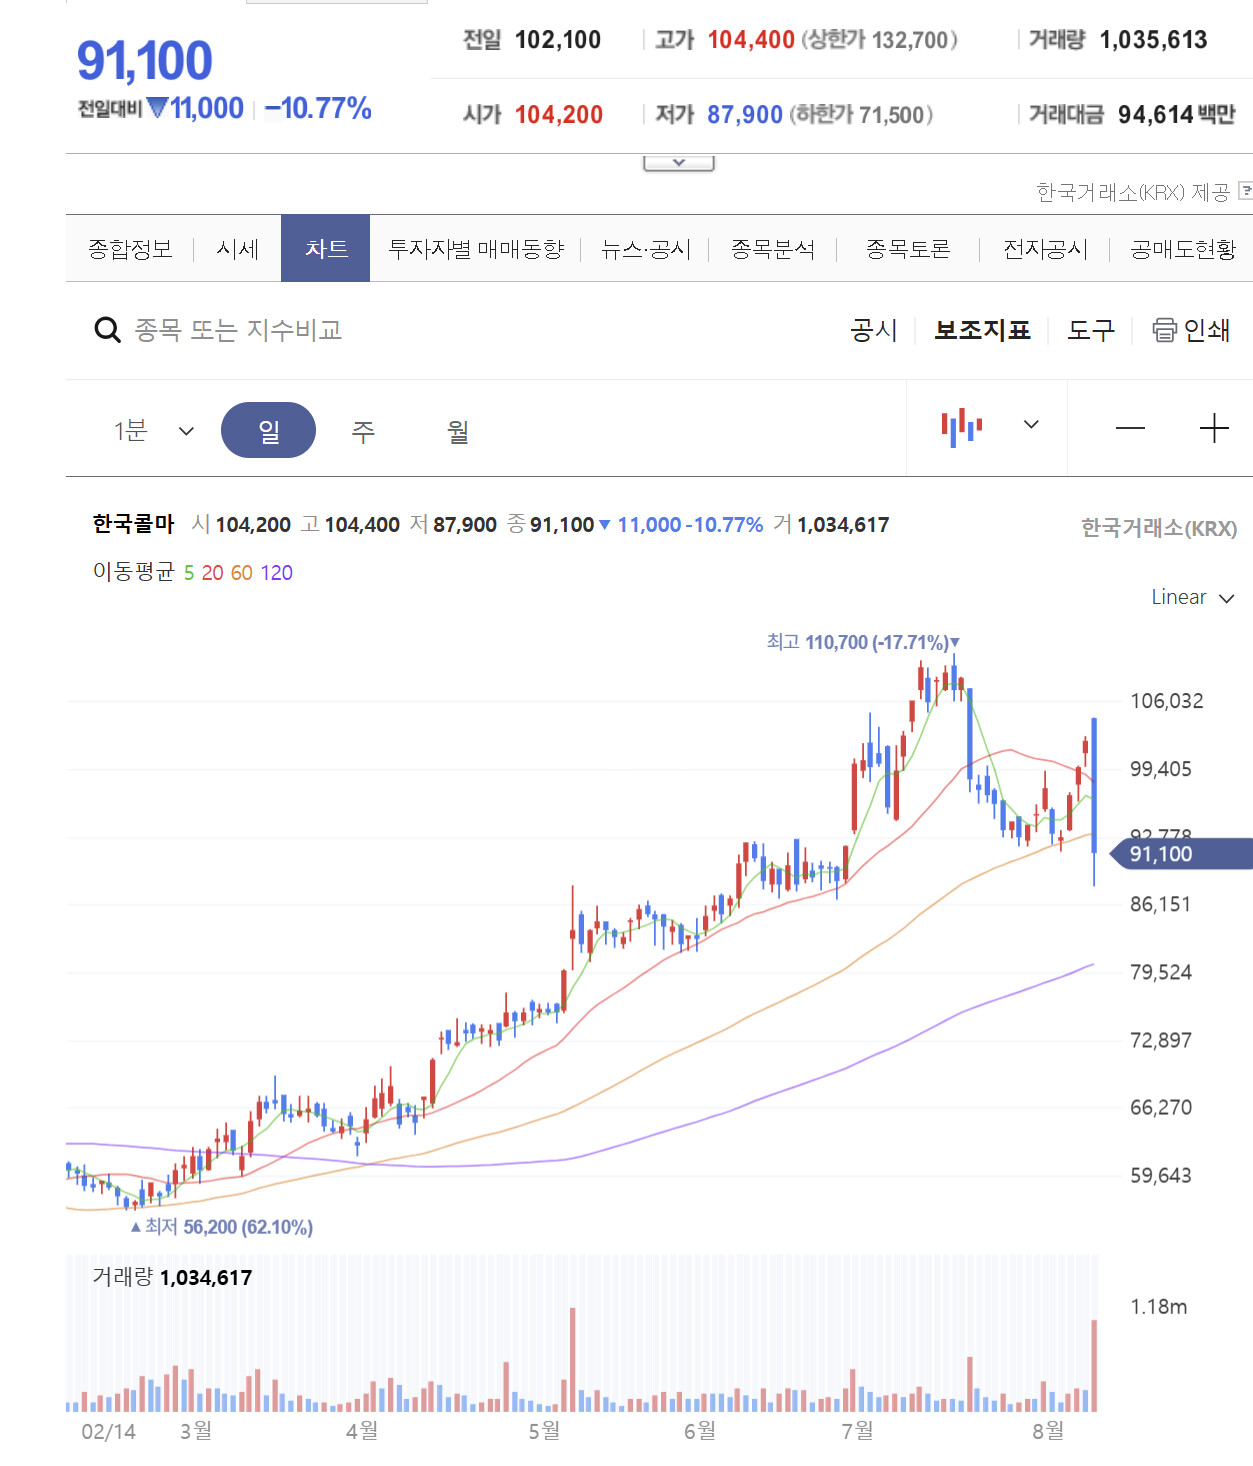Click the candlestick chart type icon
This screenshot has width=1253, height=1466.
(x=961, y=427)
